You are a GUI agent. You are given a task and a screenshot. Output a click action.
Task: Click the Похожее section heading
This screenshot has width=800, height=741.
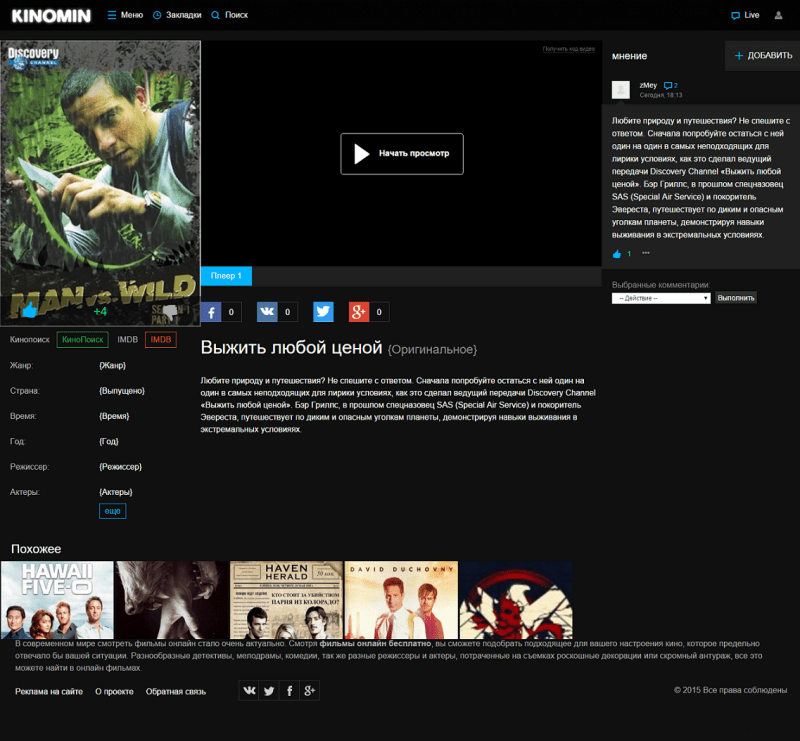(x=36, y=549)
